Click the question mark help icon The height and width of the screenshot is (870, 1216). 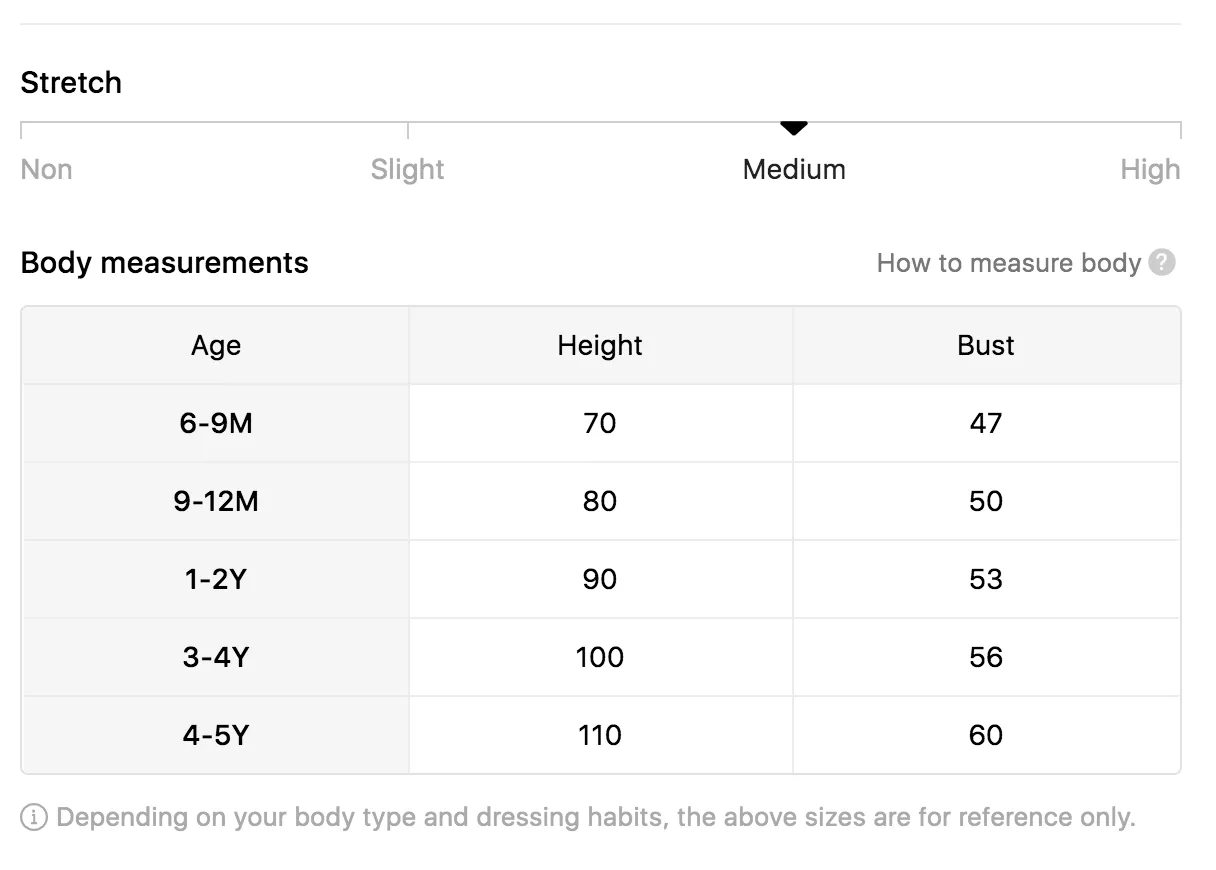tap(1161, 263)
